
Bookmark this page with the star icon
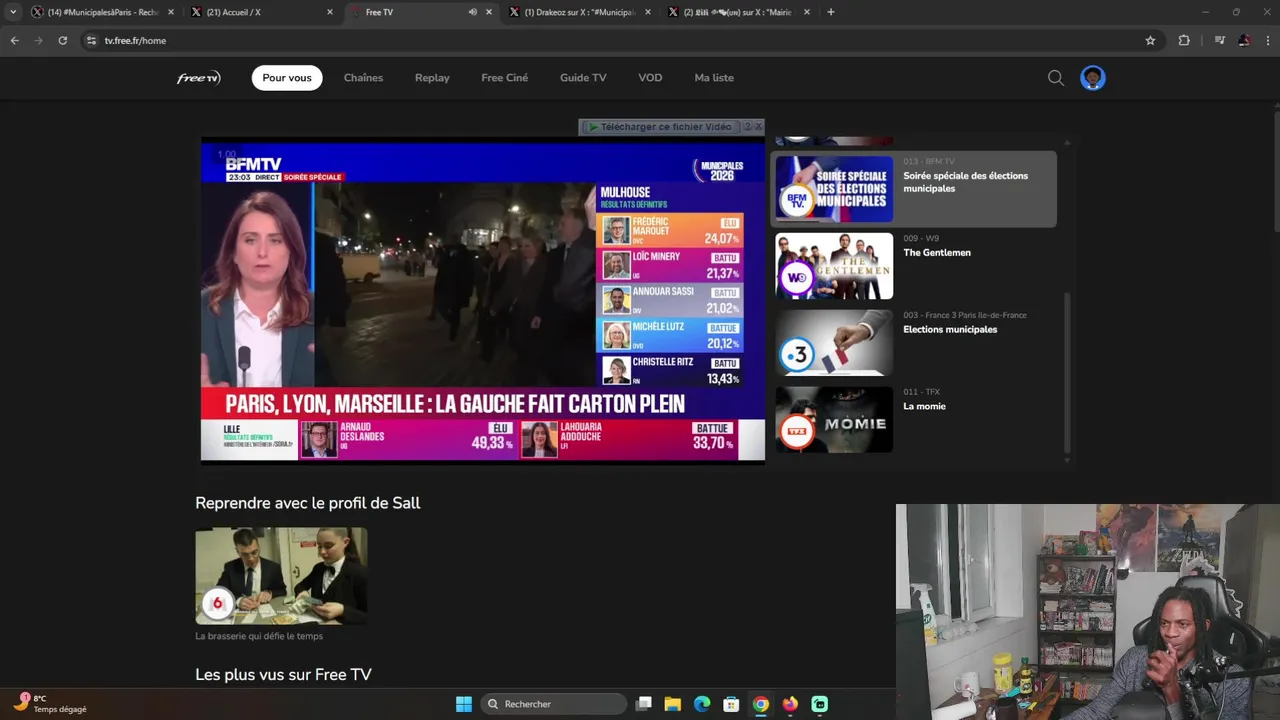coord(1150,40)
